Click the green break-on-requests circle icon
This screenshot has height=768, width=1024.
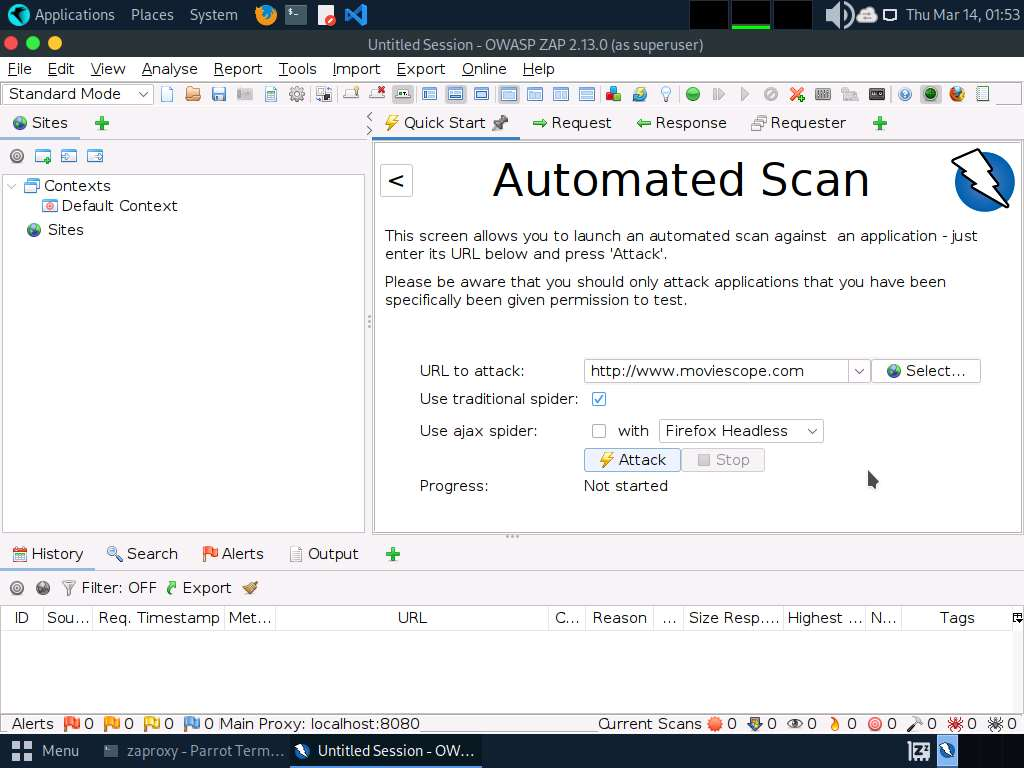pyautogui.click(x=693, y=94)
